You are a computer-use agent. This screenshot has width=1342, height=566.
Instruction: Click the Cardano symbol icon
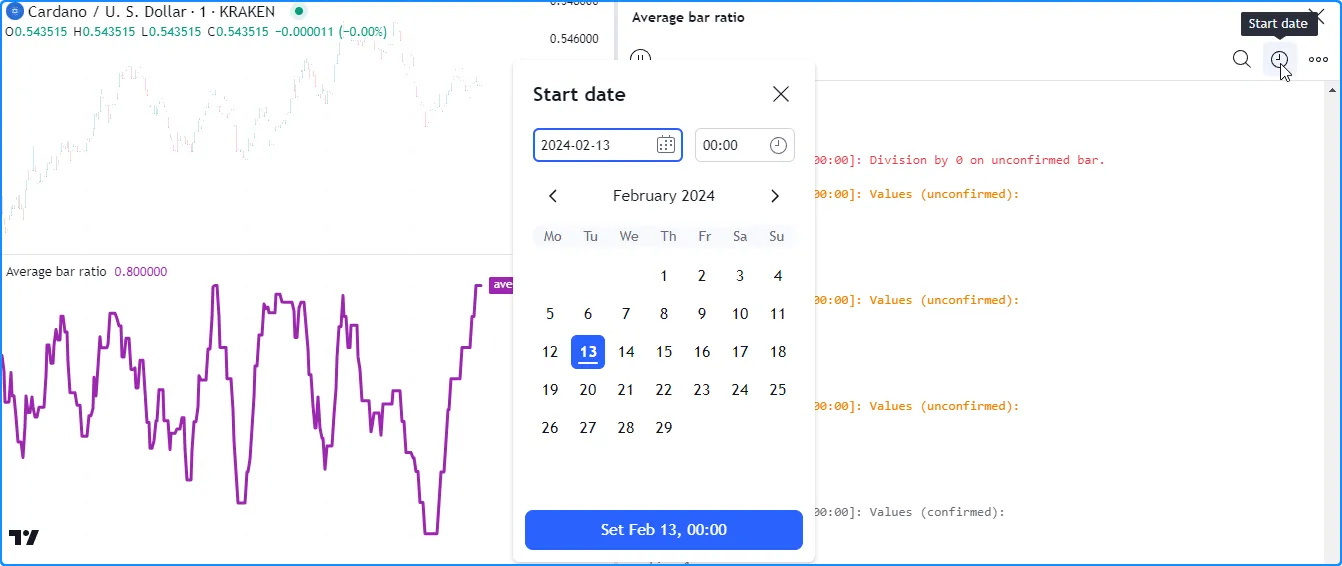15,12
